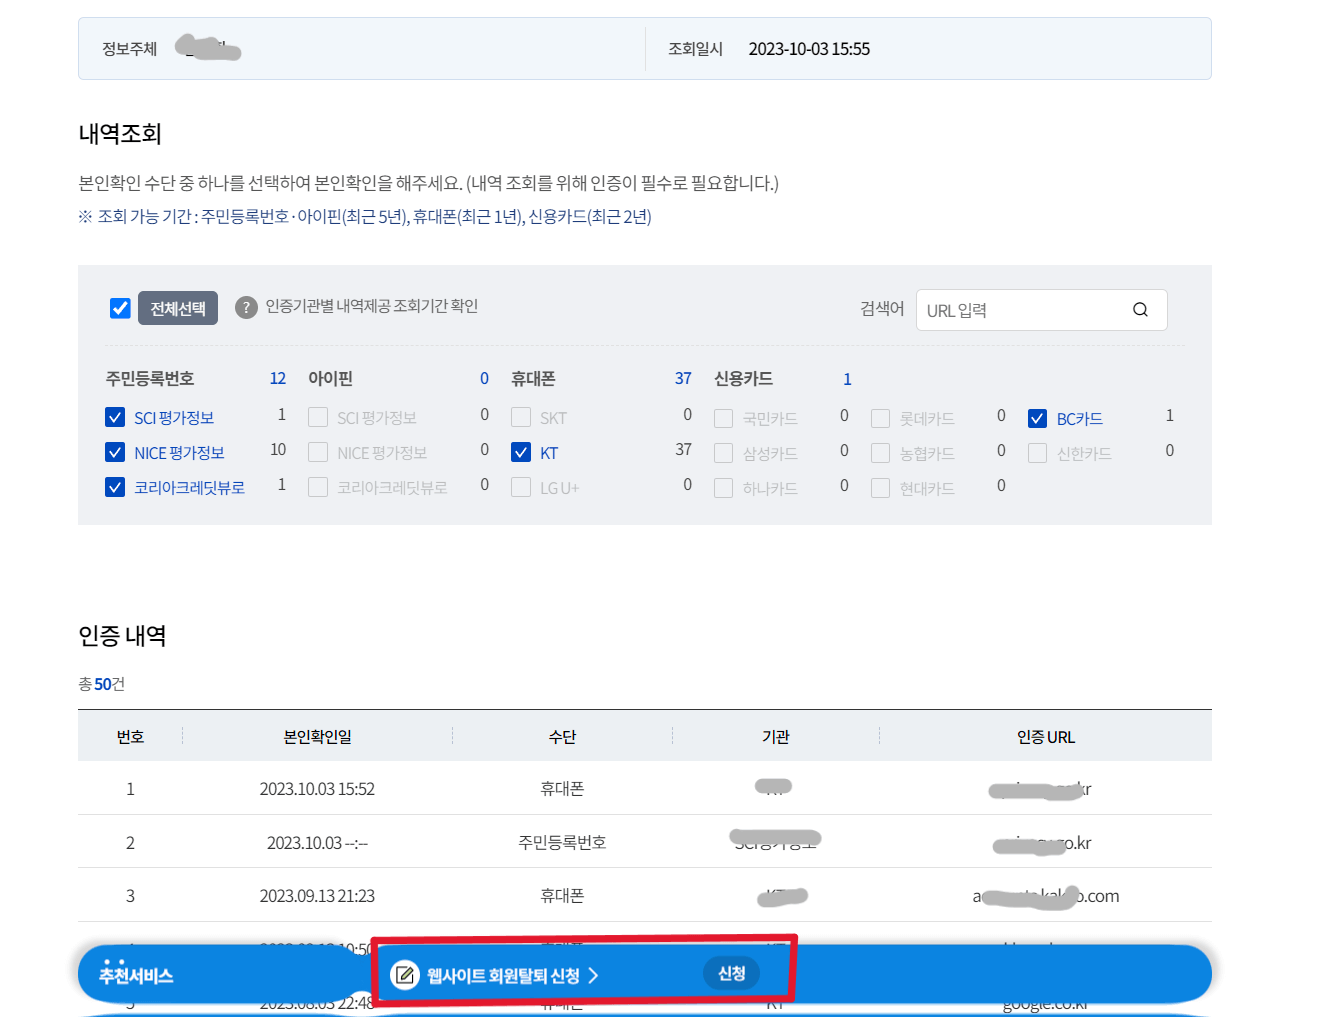Check the 삼성카드 checkbox
Screen dimensions: 1319x1017
tap(723, 453)
